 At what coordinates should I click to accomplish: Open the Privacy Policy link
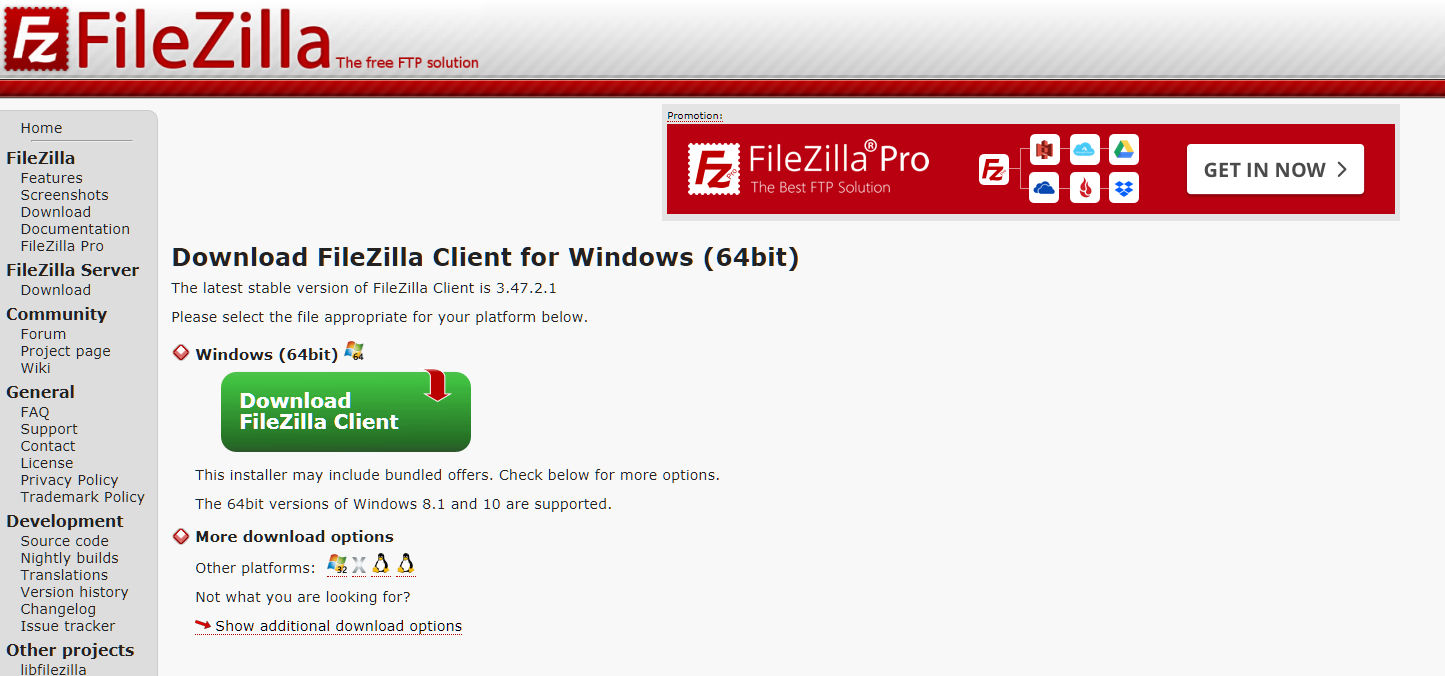69,480
